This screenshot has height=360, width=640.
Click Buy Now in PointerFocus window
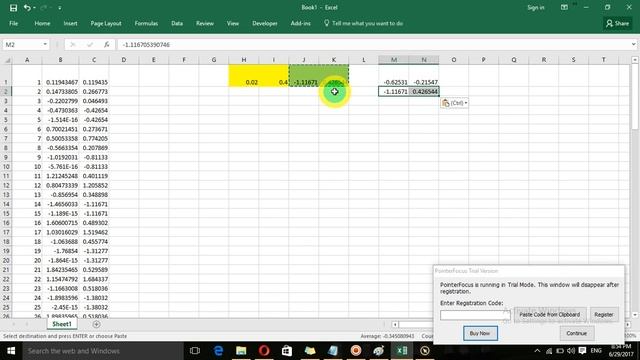point(480,333)
